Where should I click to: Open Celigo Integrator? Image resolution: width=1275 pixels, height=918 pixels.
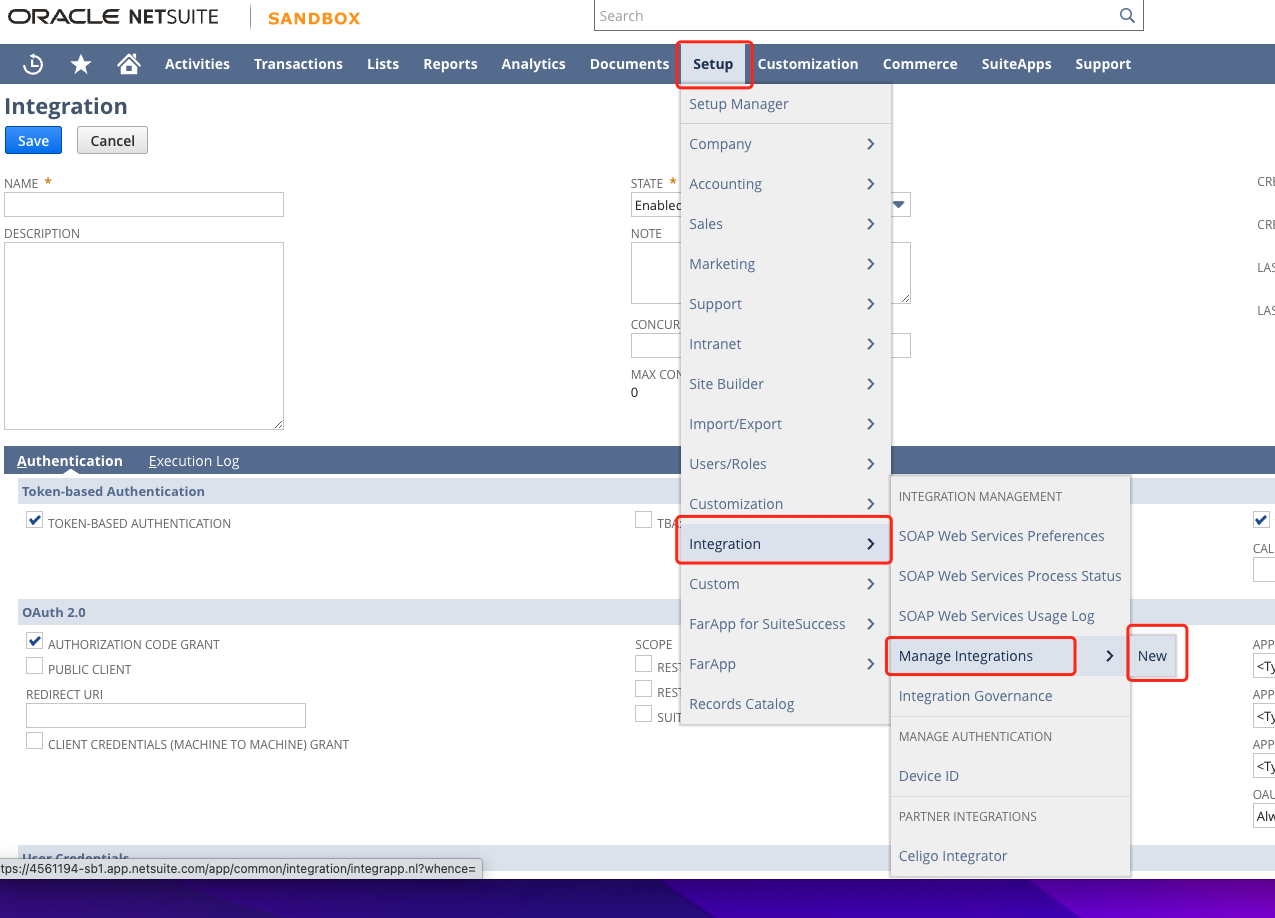pos(1009,856)
